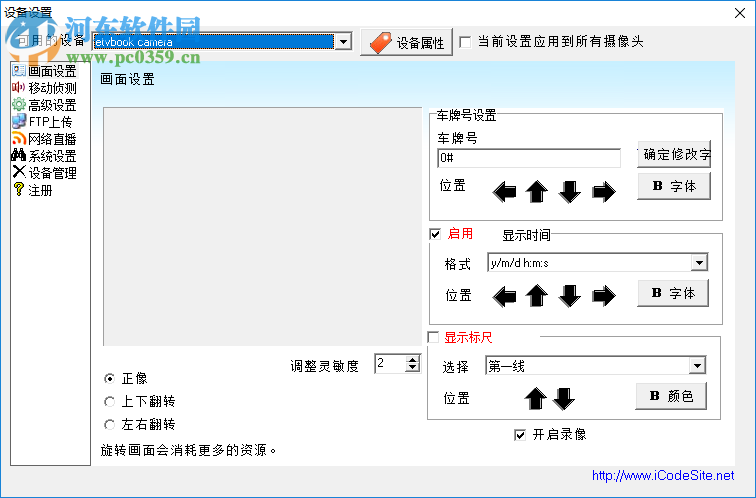The height and width of the screenshot is (498, 756).
Task: Open the time format dropdown
Action: 699,263
